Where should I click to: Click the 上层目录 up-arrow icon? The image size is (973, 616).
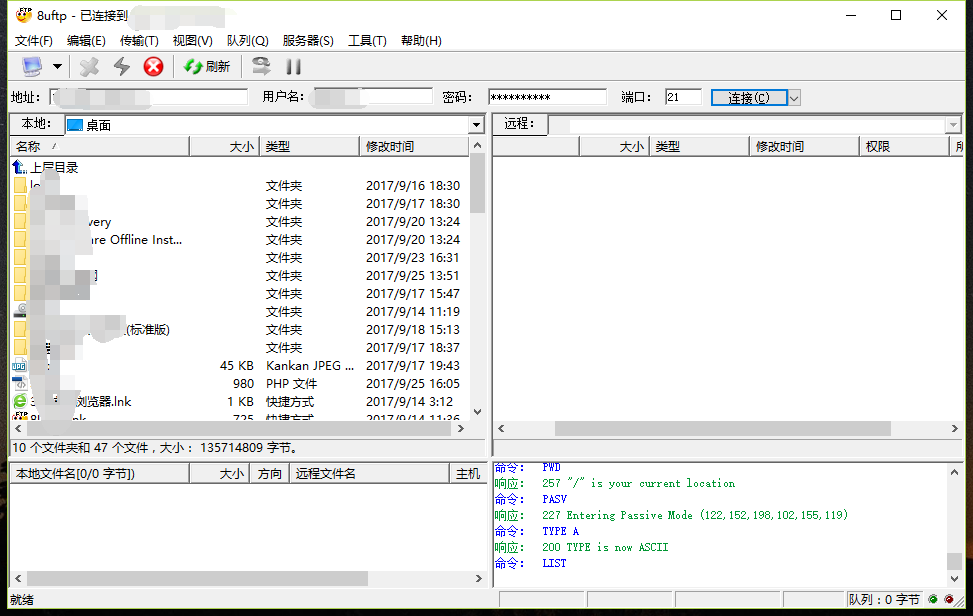(x=19, y=167)
